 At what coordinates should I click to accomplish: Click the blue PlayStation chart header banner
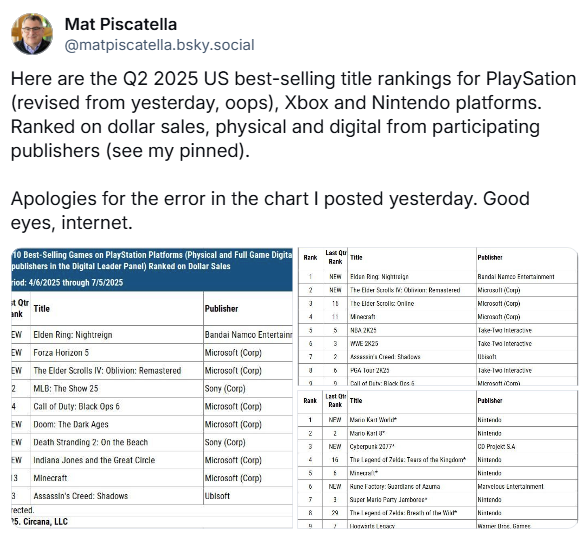(x=152, y=269)
